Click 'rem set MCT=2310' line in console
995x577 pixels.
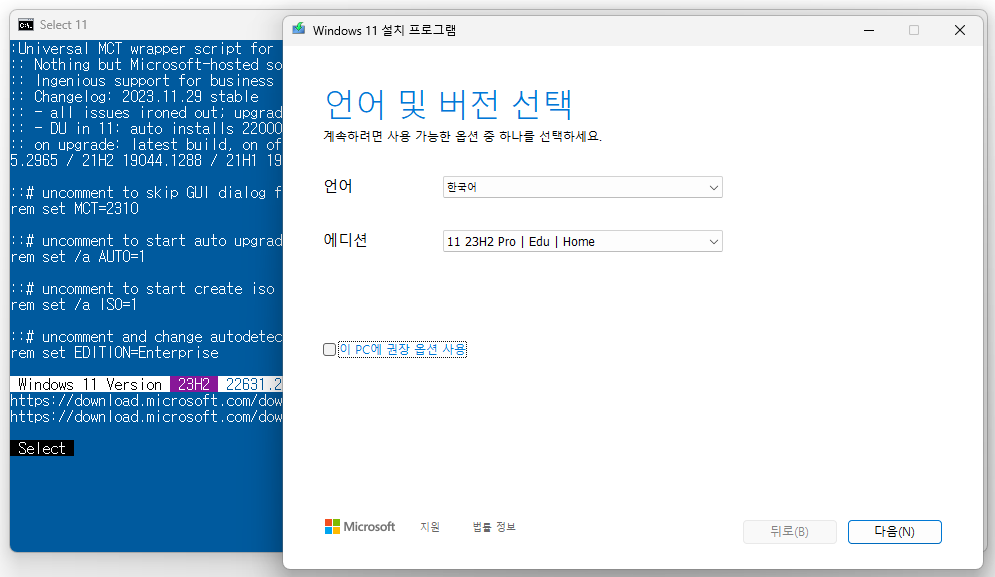point(74,209)
